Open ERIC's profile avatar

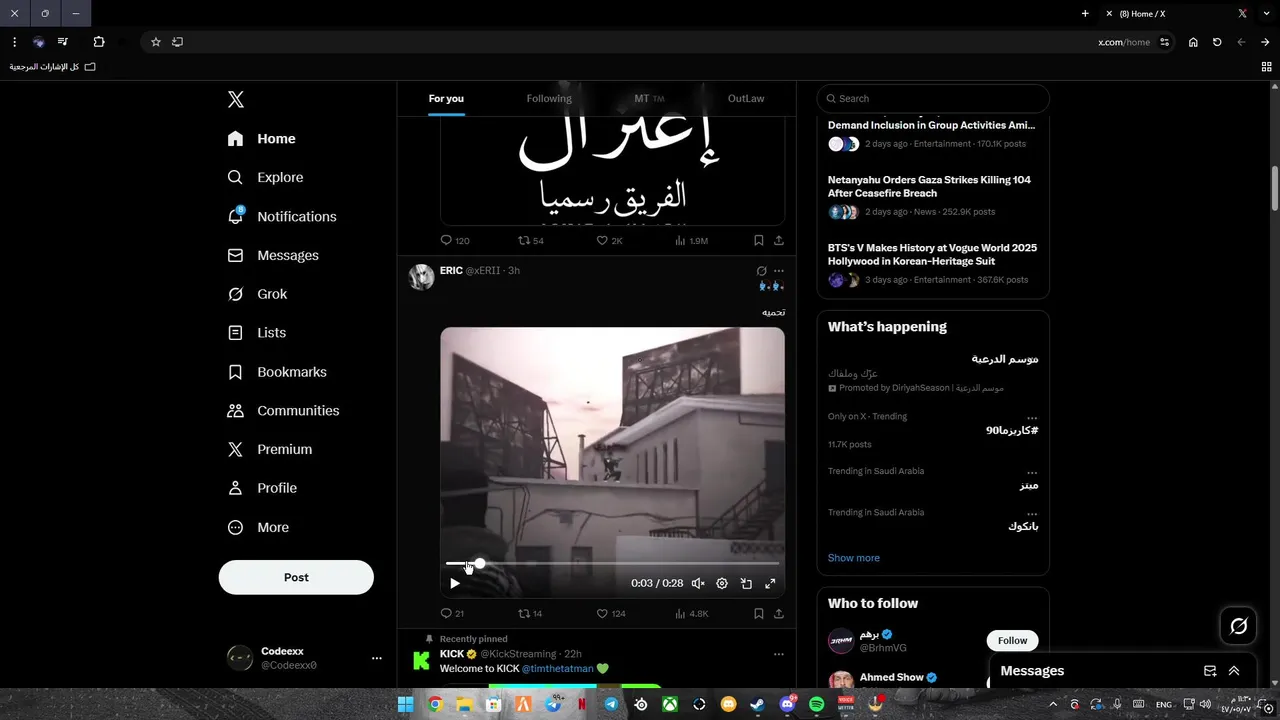pyautogui.click(x=422, y=277)
